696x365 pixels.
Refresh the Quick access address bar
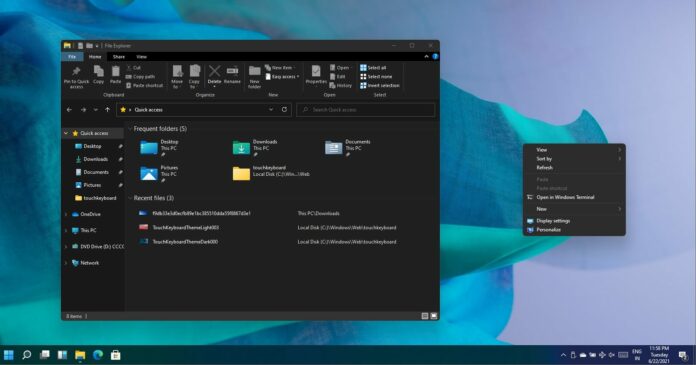[284, 110]
